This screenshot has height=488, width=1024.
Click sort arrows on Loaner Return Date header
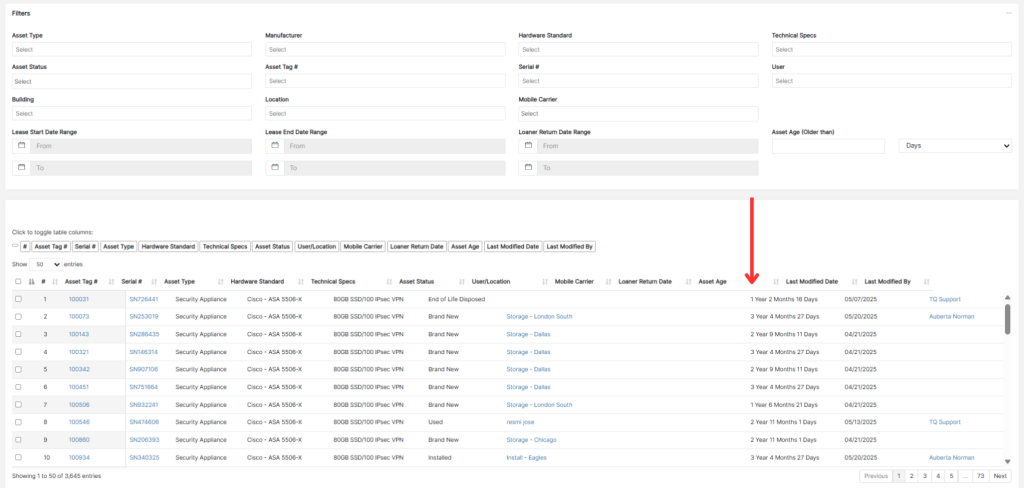pos(688,282)
